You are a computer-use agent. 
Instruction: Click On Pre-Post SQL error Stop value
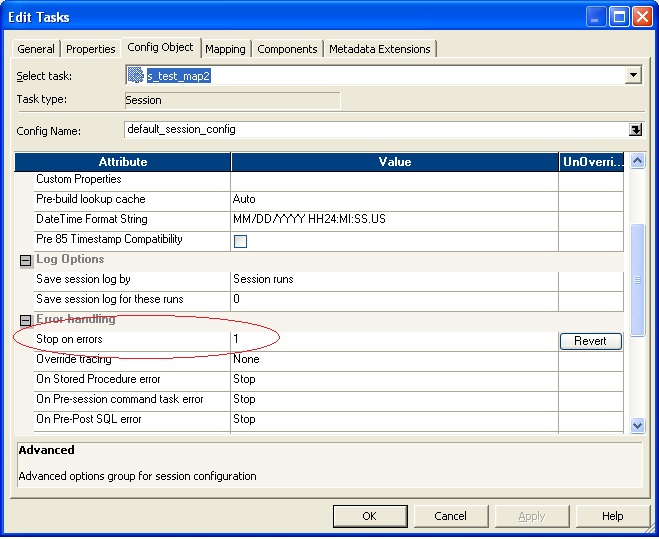[x=395, y=419]
